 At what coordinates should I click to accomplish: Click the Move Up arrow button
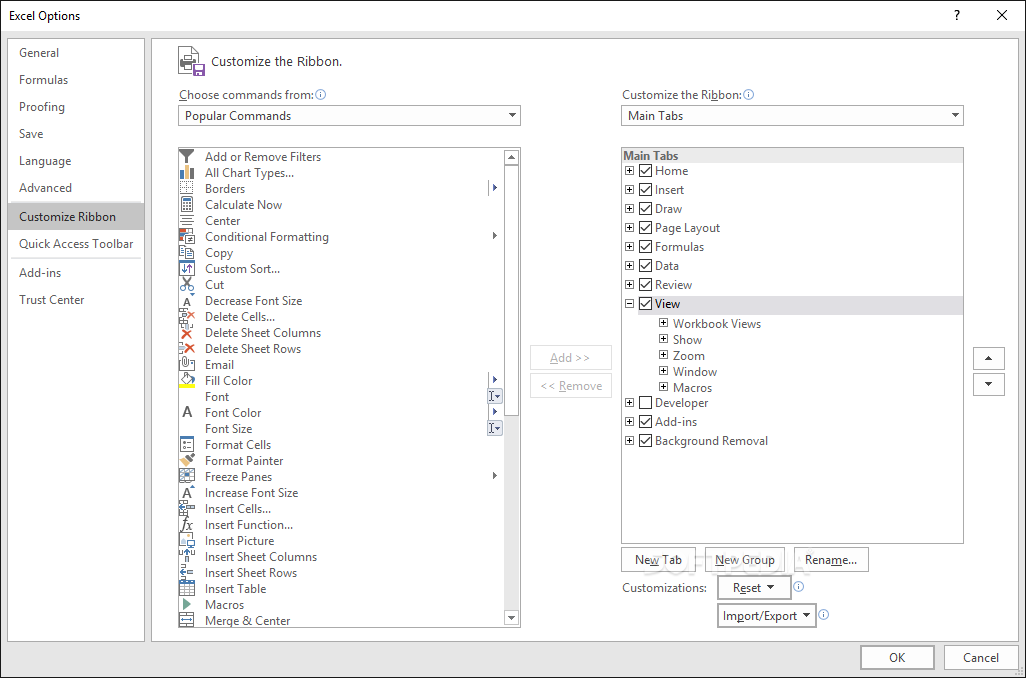click(x=989, y=358)
